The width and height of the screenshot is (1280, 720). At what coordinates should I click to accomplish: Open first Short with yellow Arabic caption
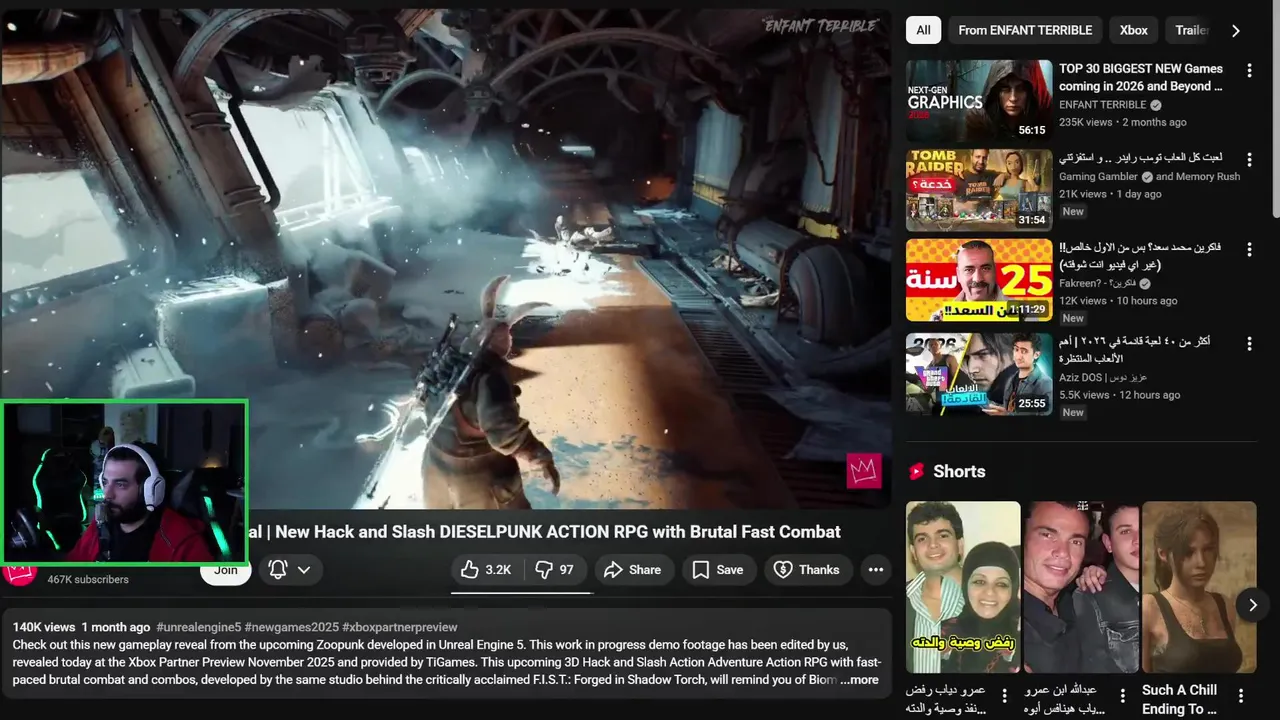coord(963,587)
